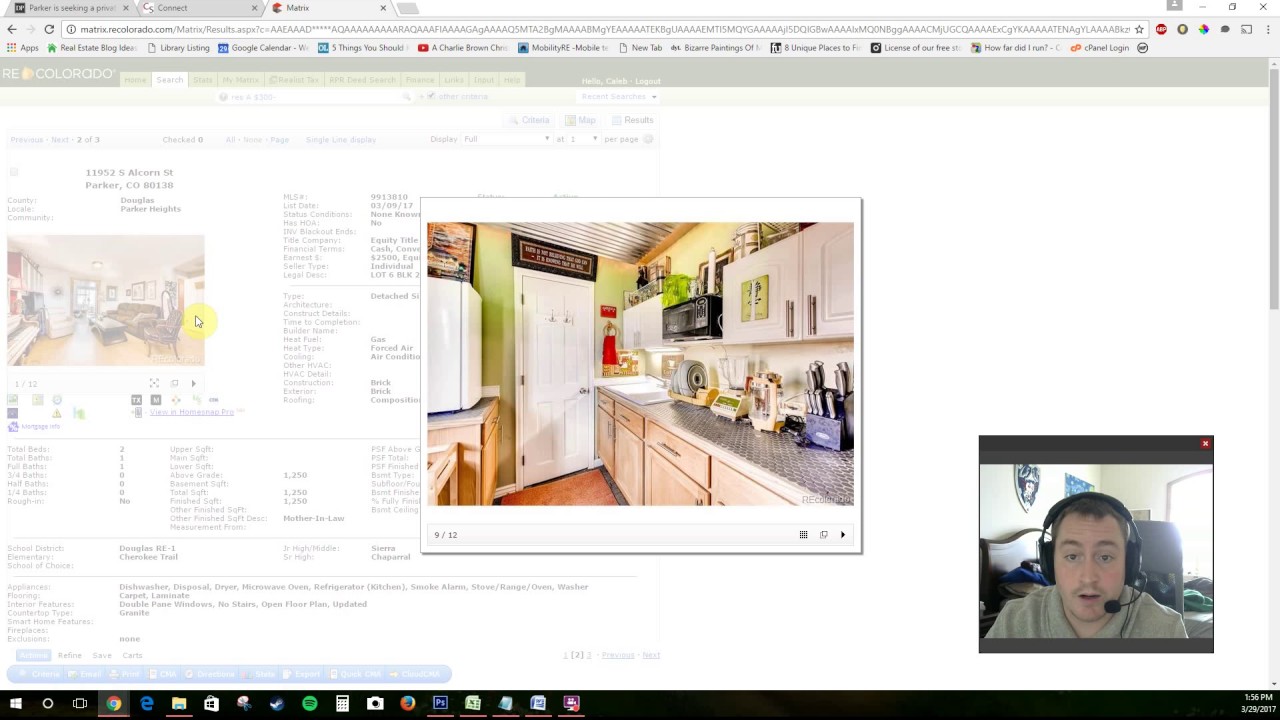
Task: Click the Map view button
Action: click(580, 120)
